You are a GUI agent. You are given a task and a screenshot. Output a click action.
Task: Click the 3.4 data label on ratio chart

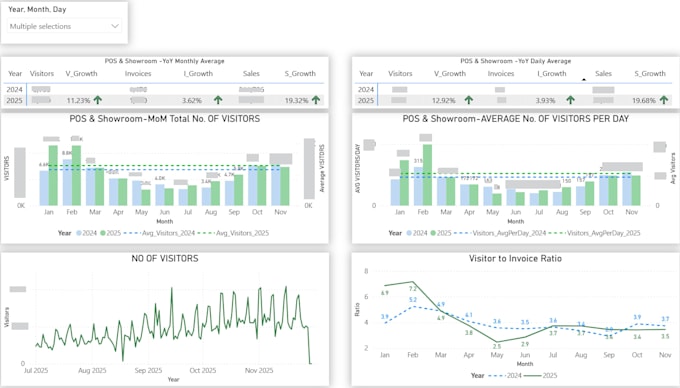click(637, 337)
